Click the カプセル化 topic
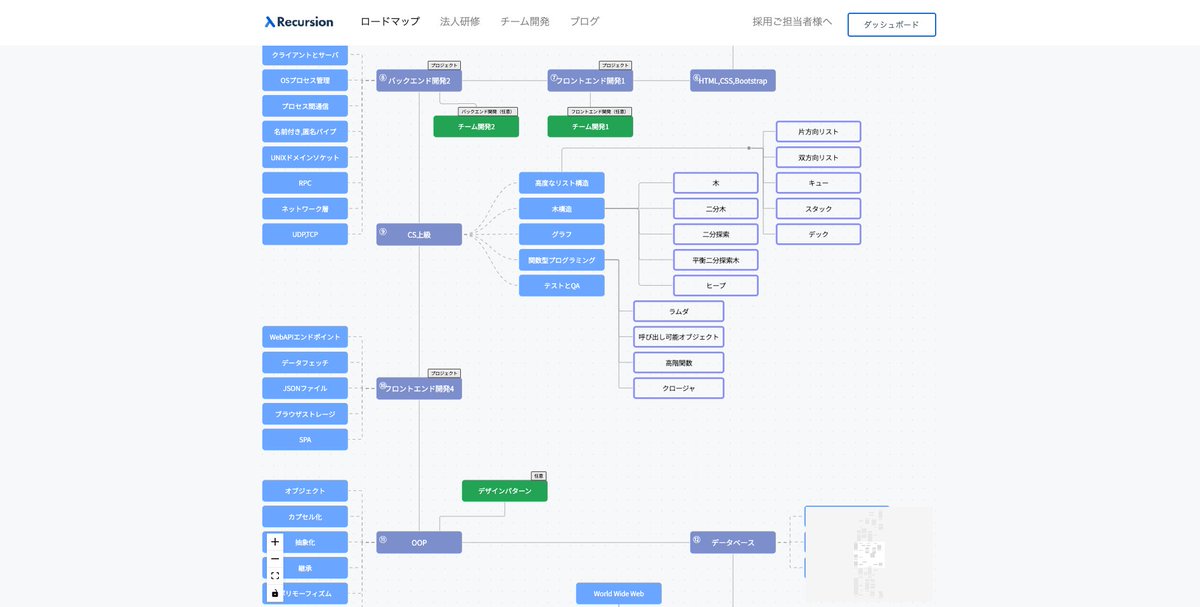Viewport: 1200px width, 607px height. click(x=305, y=517)
